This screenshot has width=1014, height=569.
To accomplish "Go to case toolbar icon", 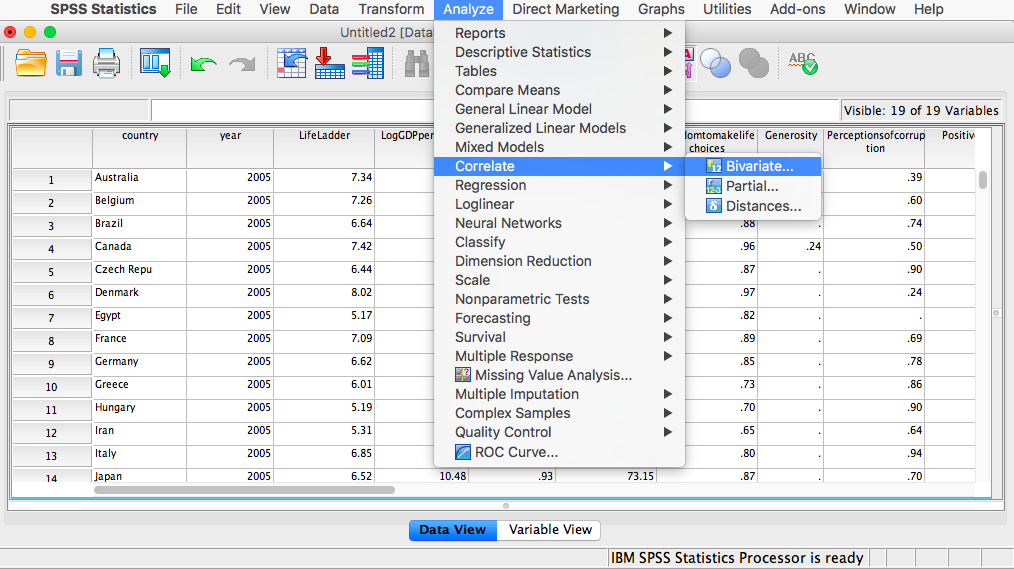I will [291, 63].
